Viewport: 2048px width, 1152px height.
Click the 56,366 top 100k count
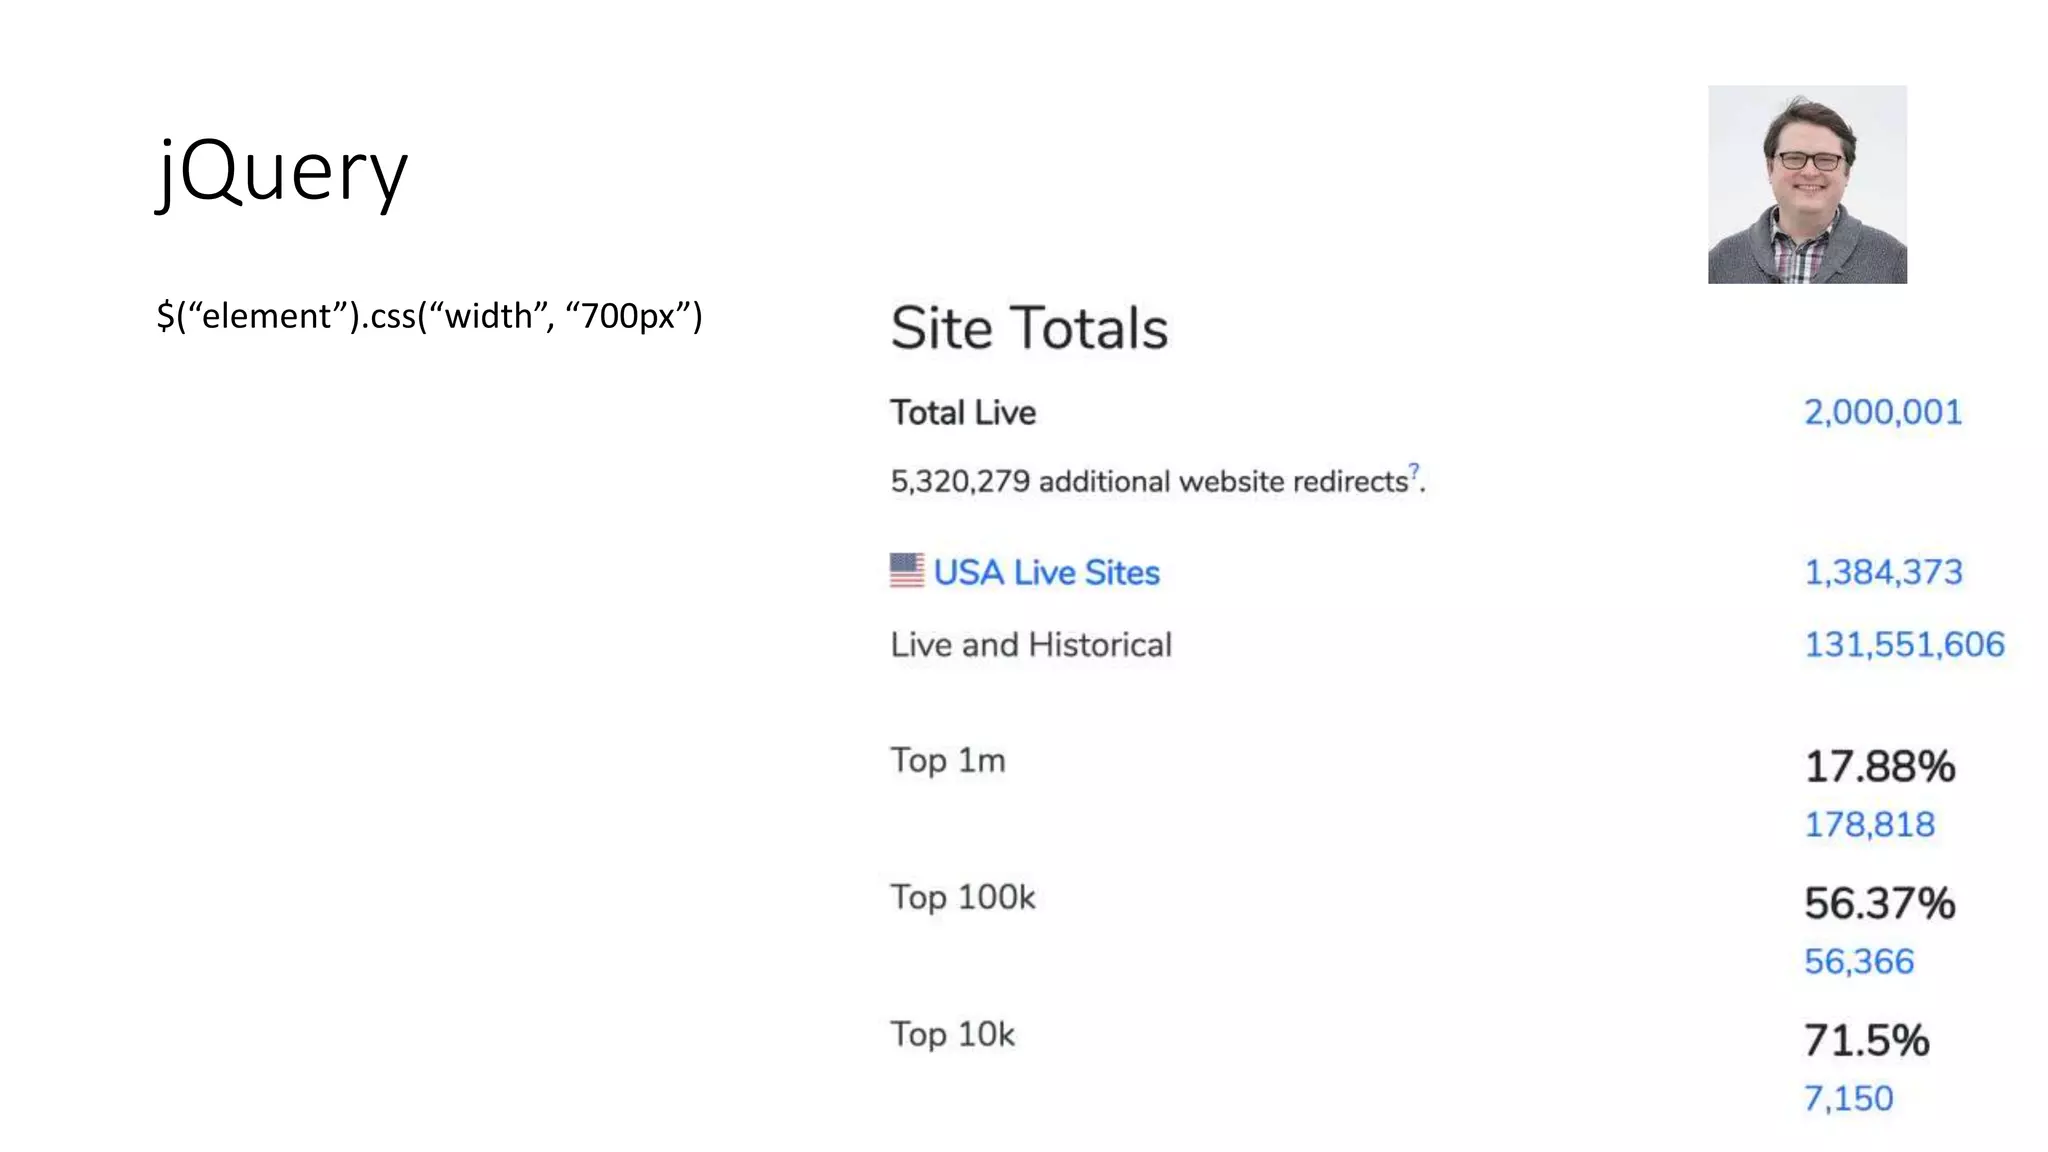[1858, 961]
